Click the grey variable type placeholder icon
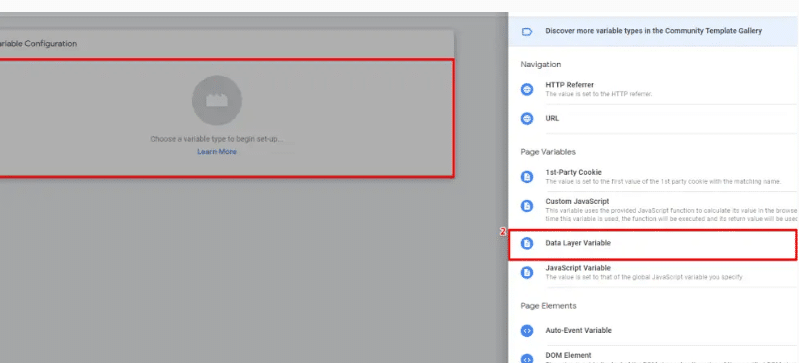 coord(217,100)
